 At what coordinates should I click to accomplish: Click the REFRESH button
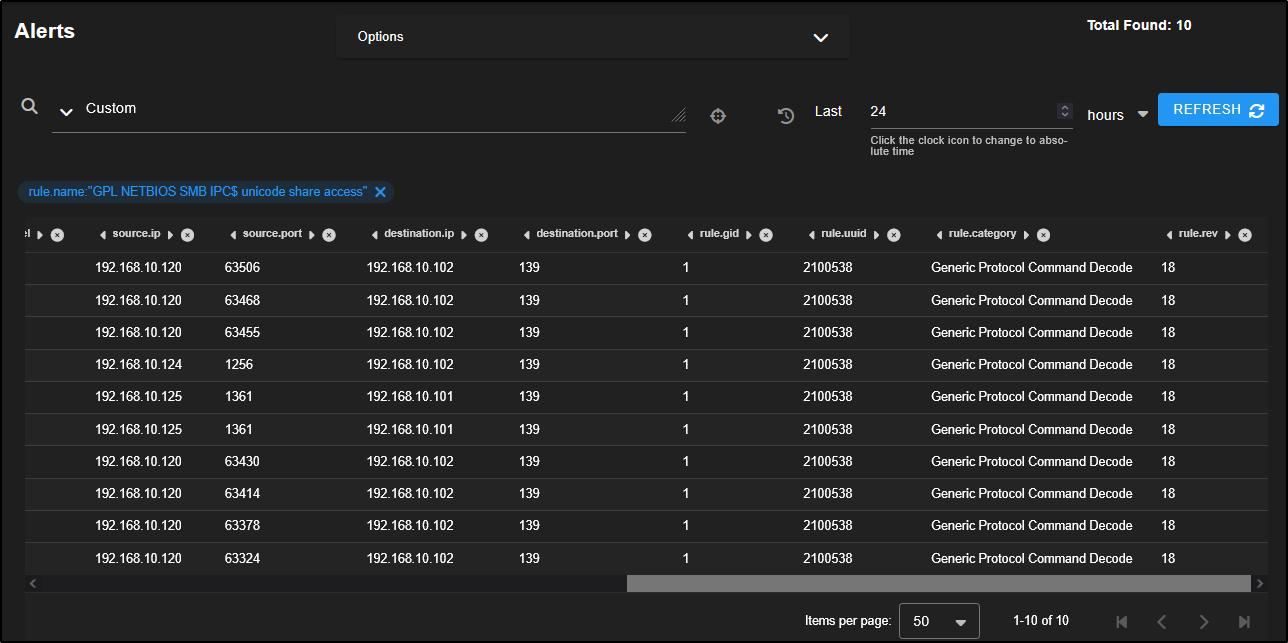1217,110
